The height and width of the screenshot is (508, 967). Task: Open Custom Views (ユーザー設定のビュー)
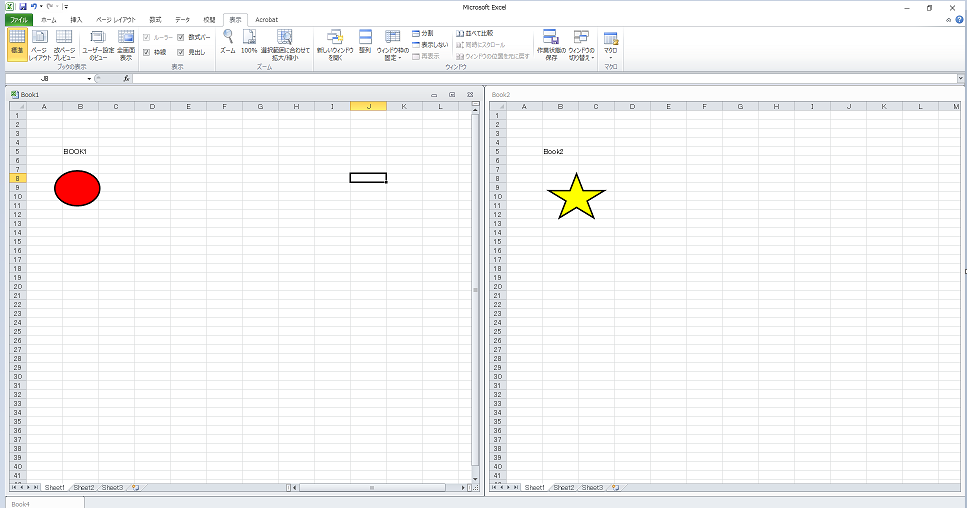[98, 44]
